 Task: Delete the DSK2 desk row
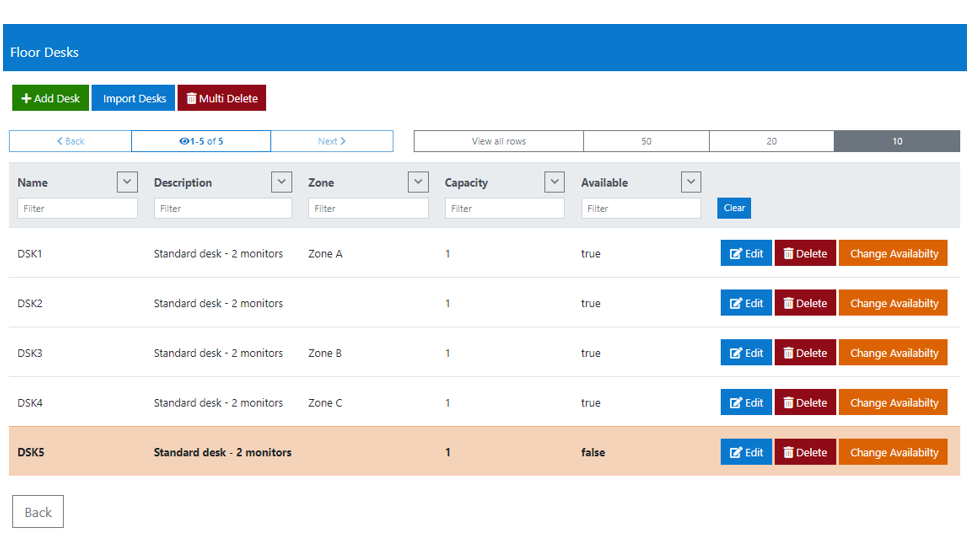point(805,303)
